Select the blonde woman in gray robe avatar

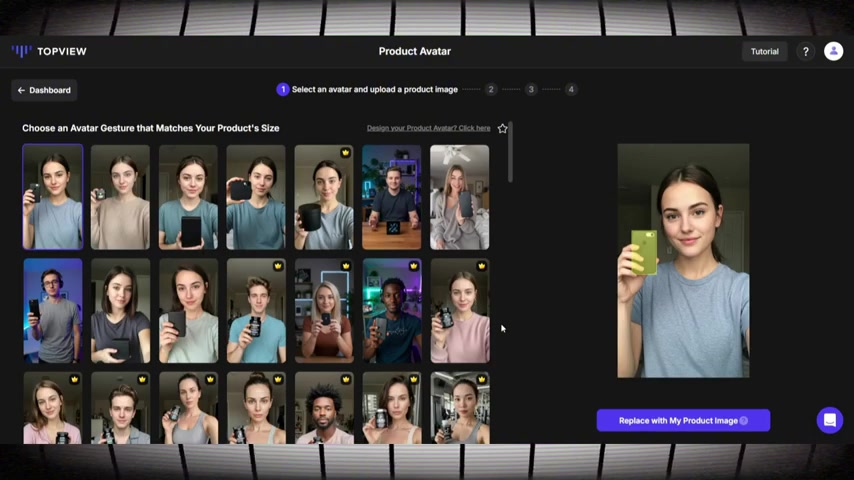click(459, 197)
